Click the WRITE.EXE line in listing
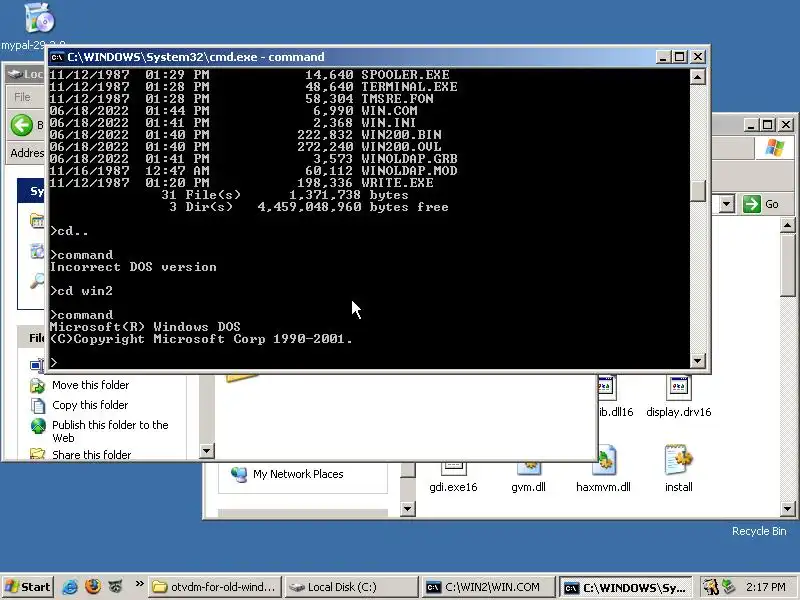Viewport: 800px width, 600px height. click(241, 183)
